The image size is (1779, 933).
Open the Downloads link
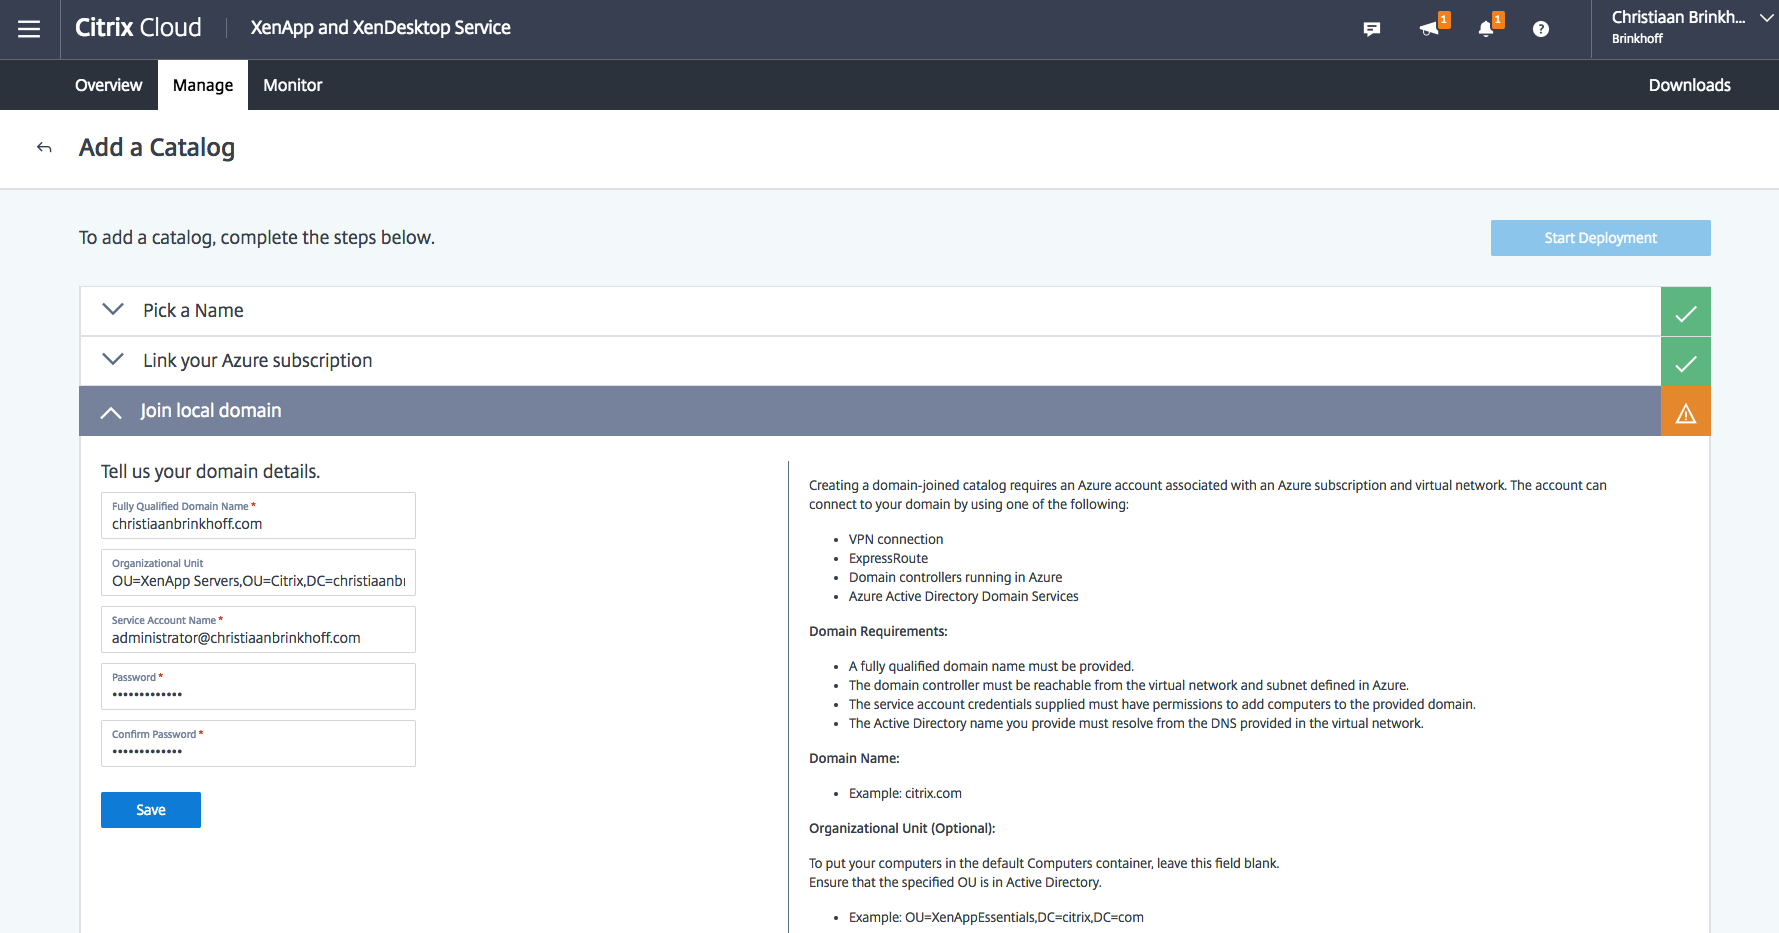[x=1689, y=85]
